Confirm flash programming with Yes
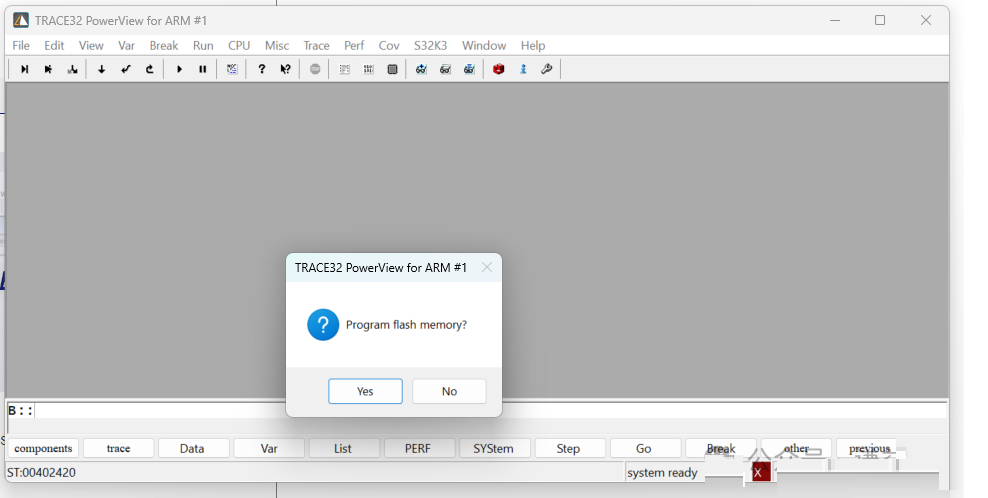The image size is (988, 498). (365, 391)
